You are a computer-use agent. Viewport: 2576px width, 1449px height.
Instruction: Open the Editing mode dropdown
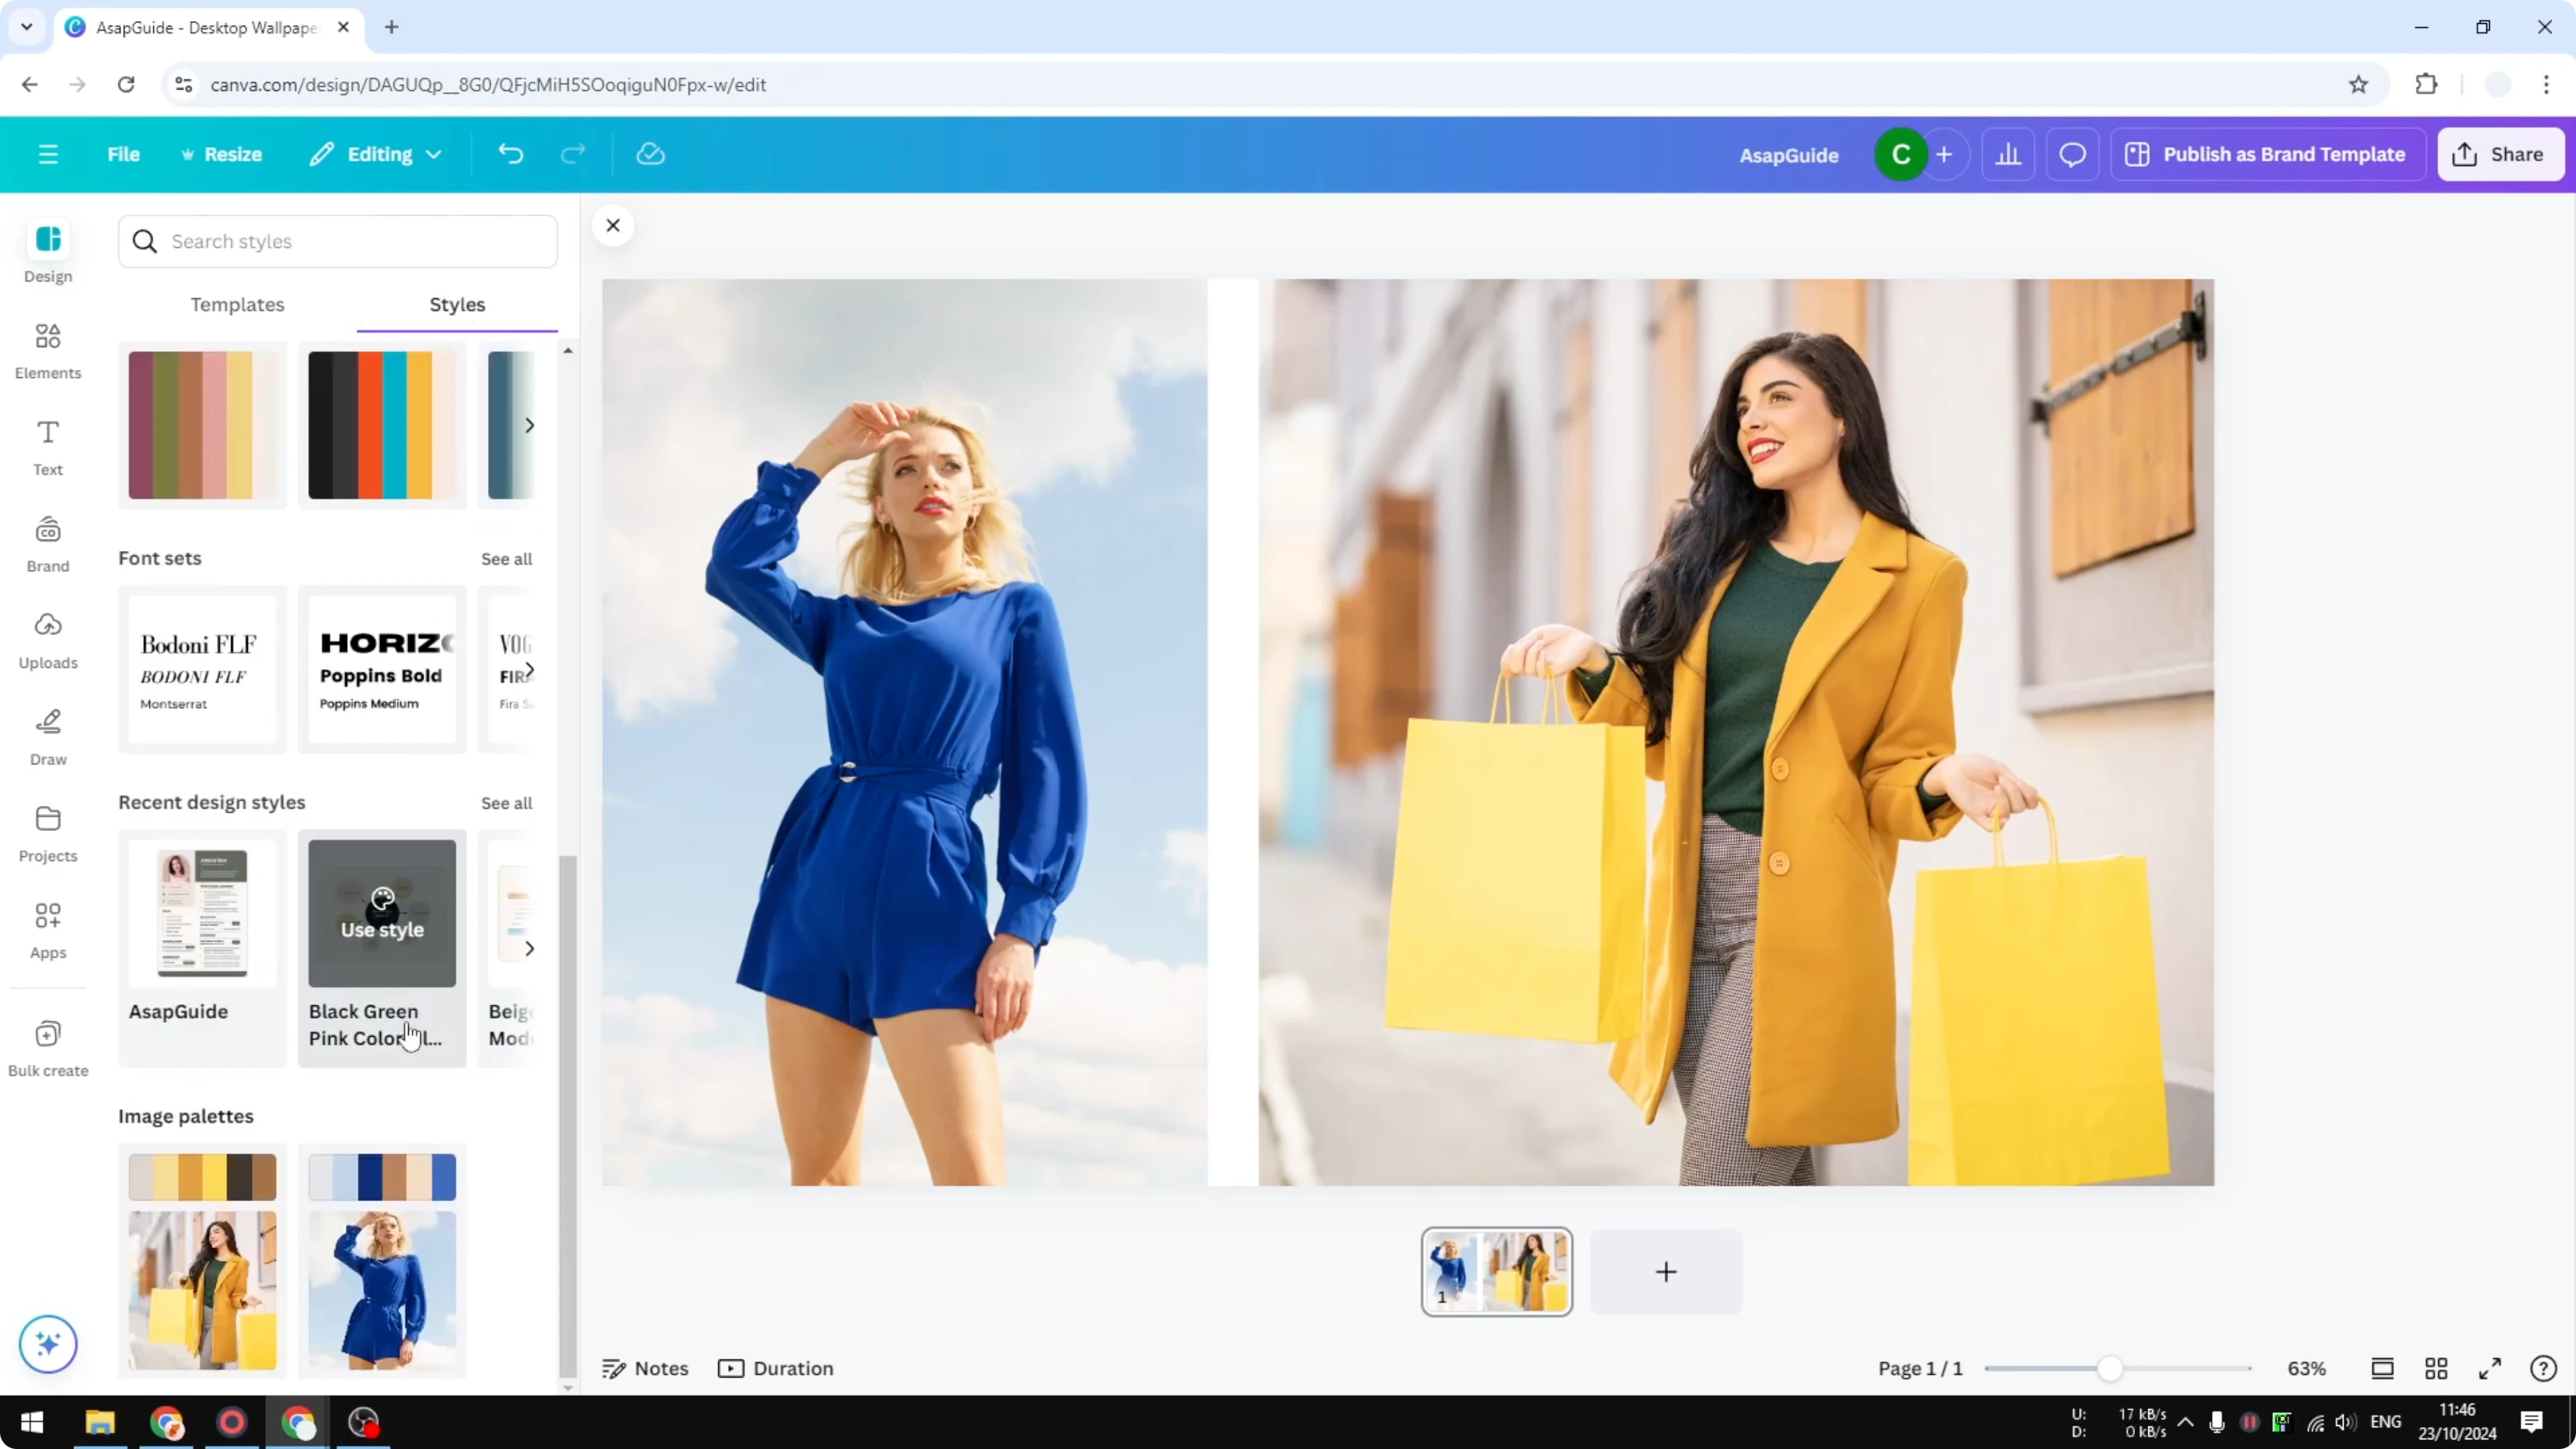click(x=376, y=154)
